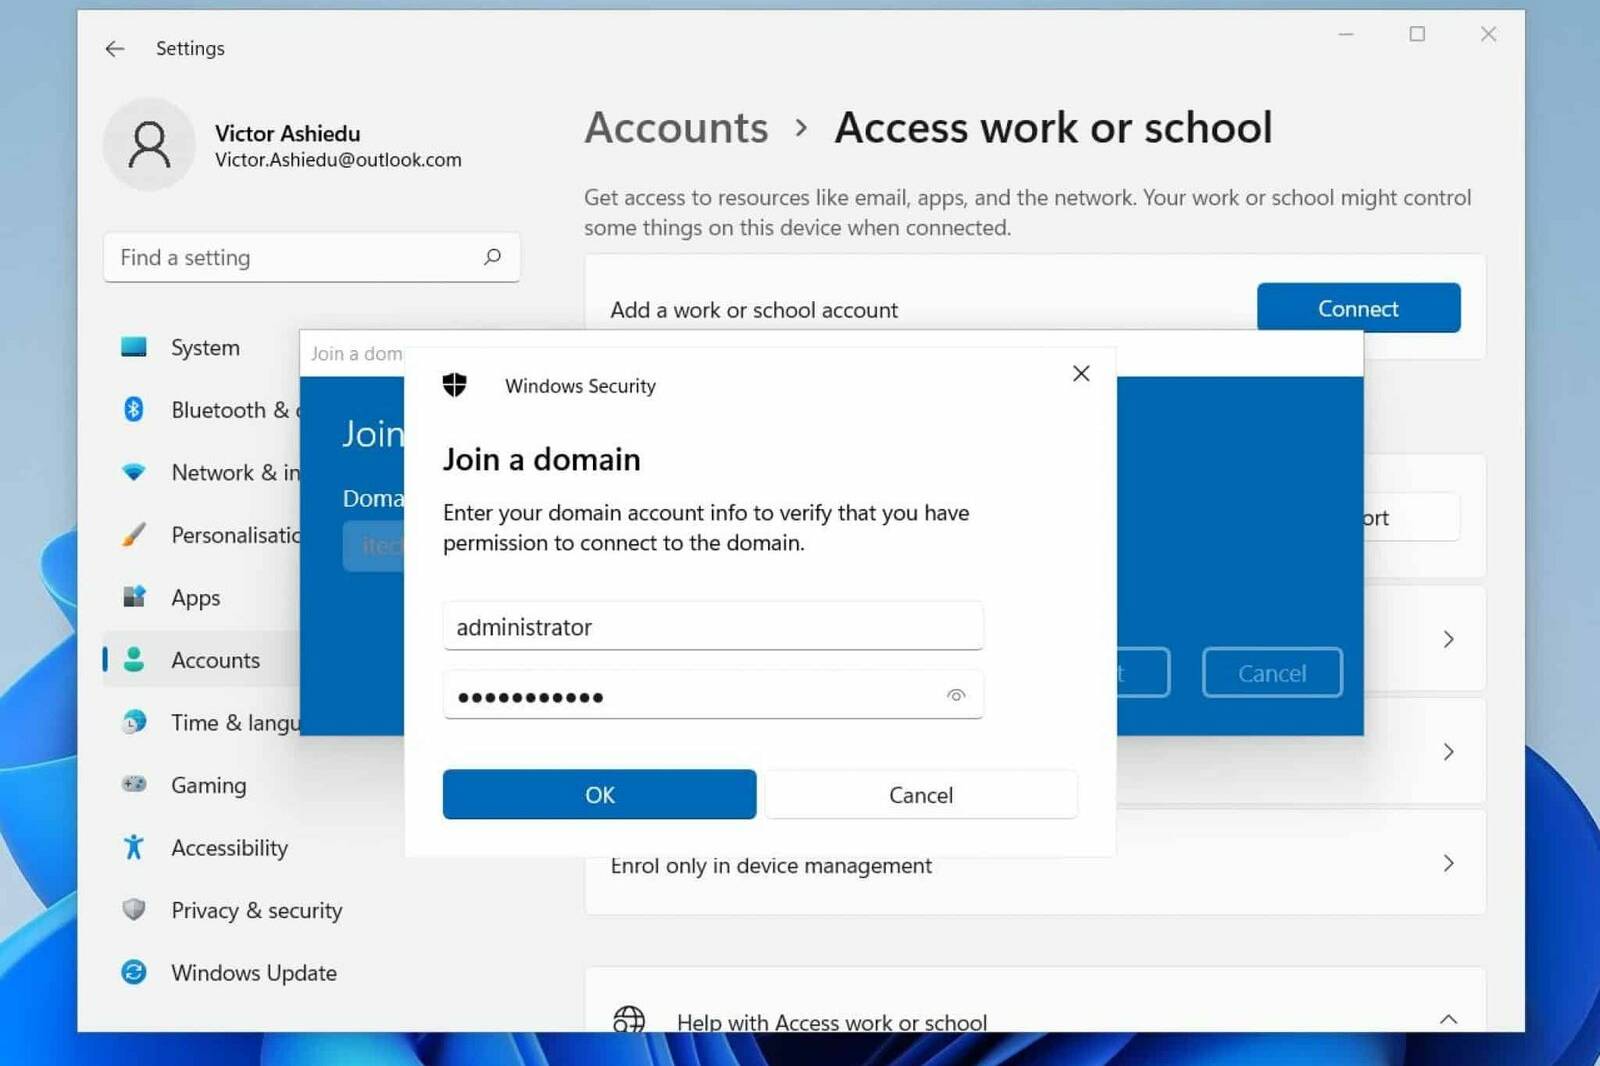
Task: Click the search magnifier icon
Action: pos(492,257)
